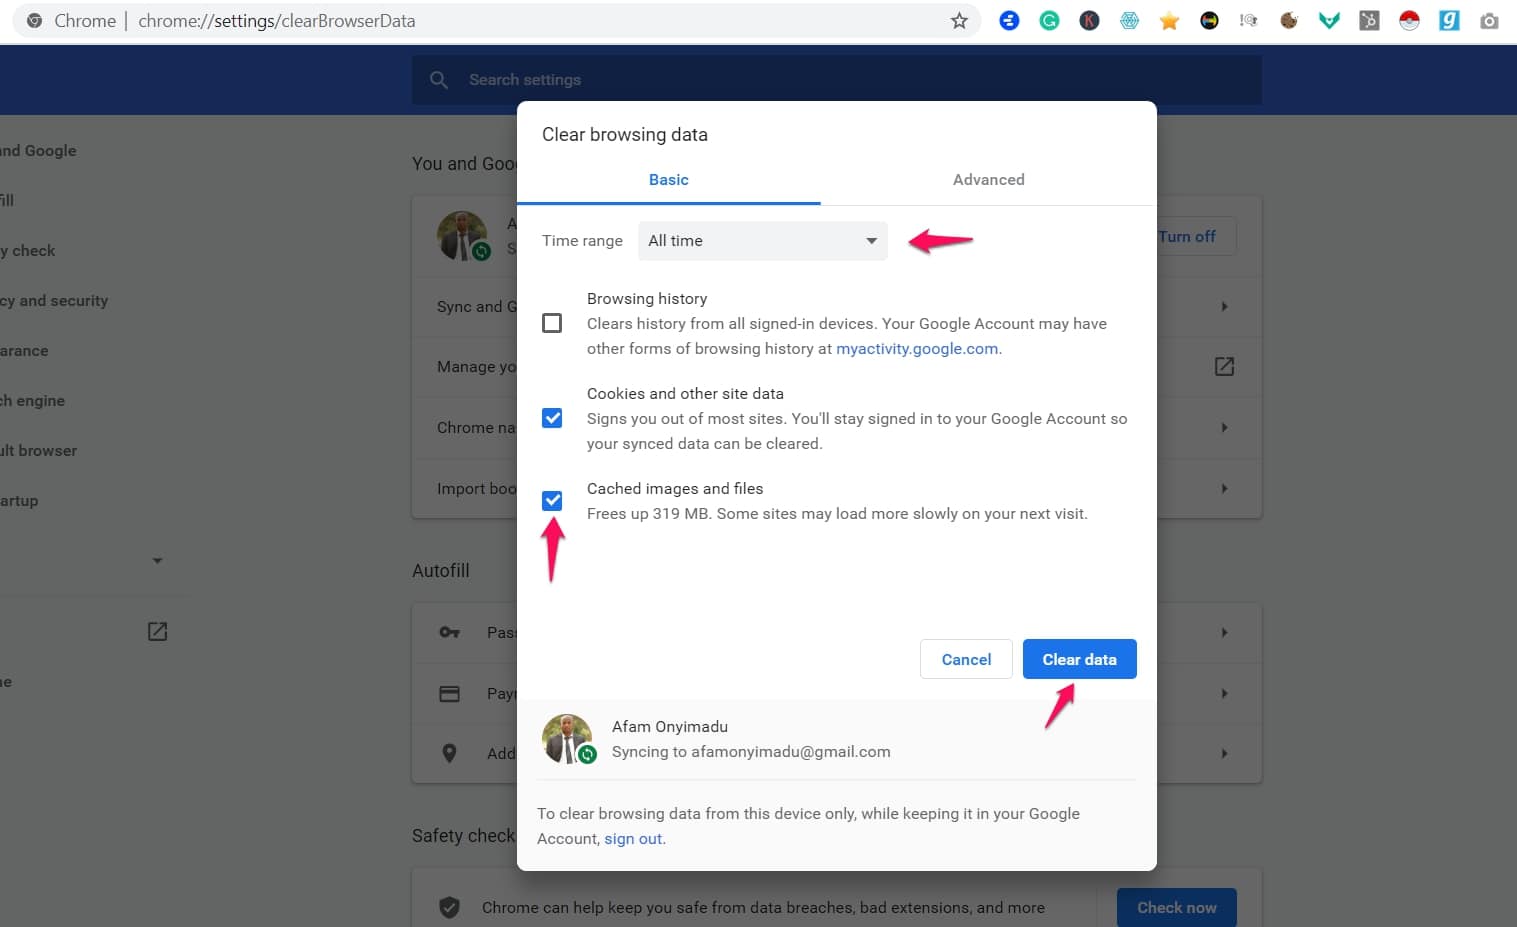Expand the Chrome name row arrow
This screenshot has height=927, width=1517.
(1224, 428)
